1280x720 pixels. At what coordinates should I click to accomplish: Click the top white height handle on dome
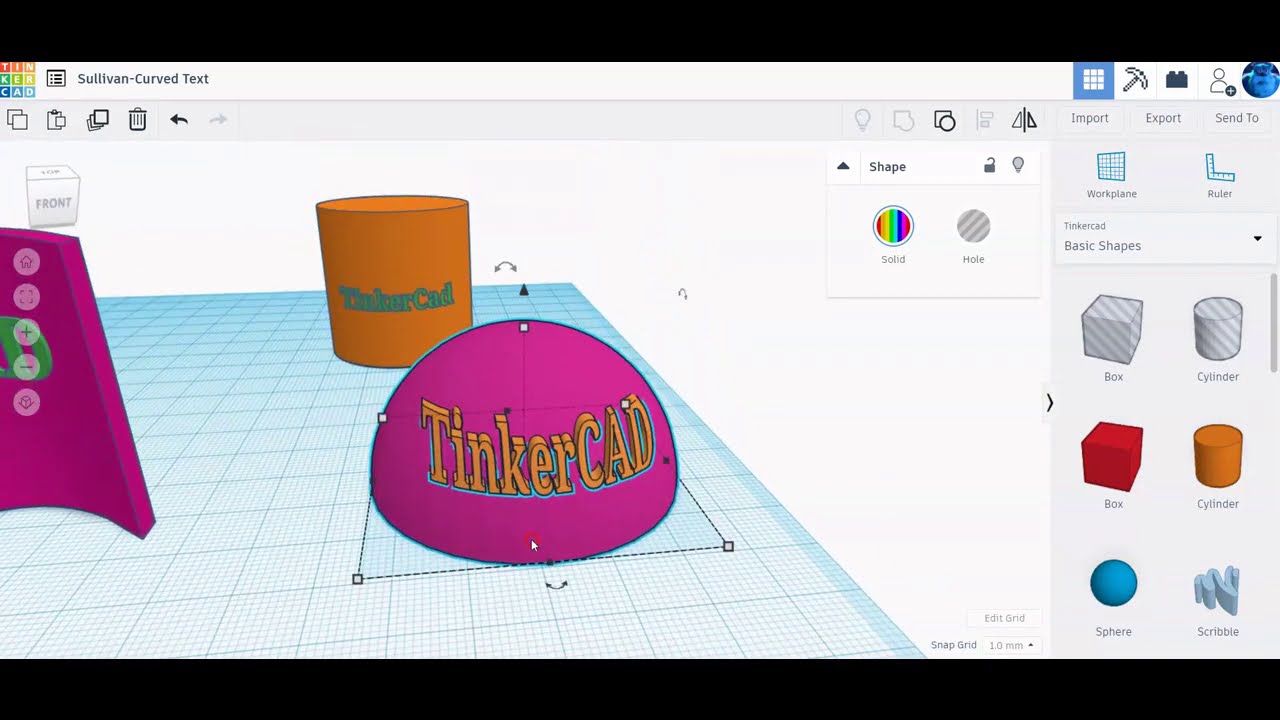click(x=524, y=327)
